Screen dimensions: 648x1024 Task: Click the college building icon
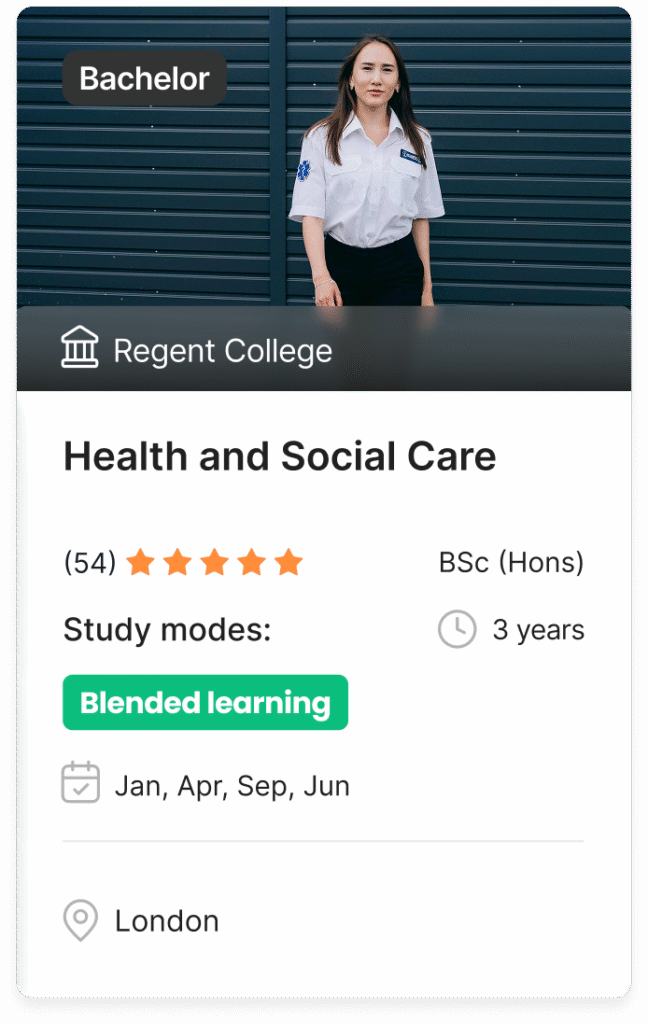coord(80,350)
